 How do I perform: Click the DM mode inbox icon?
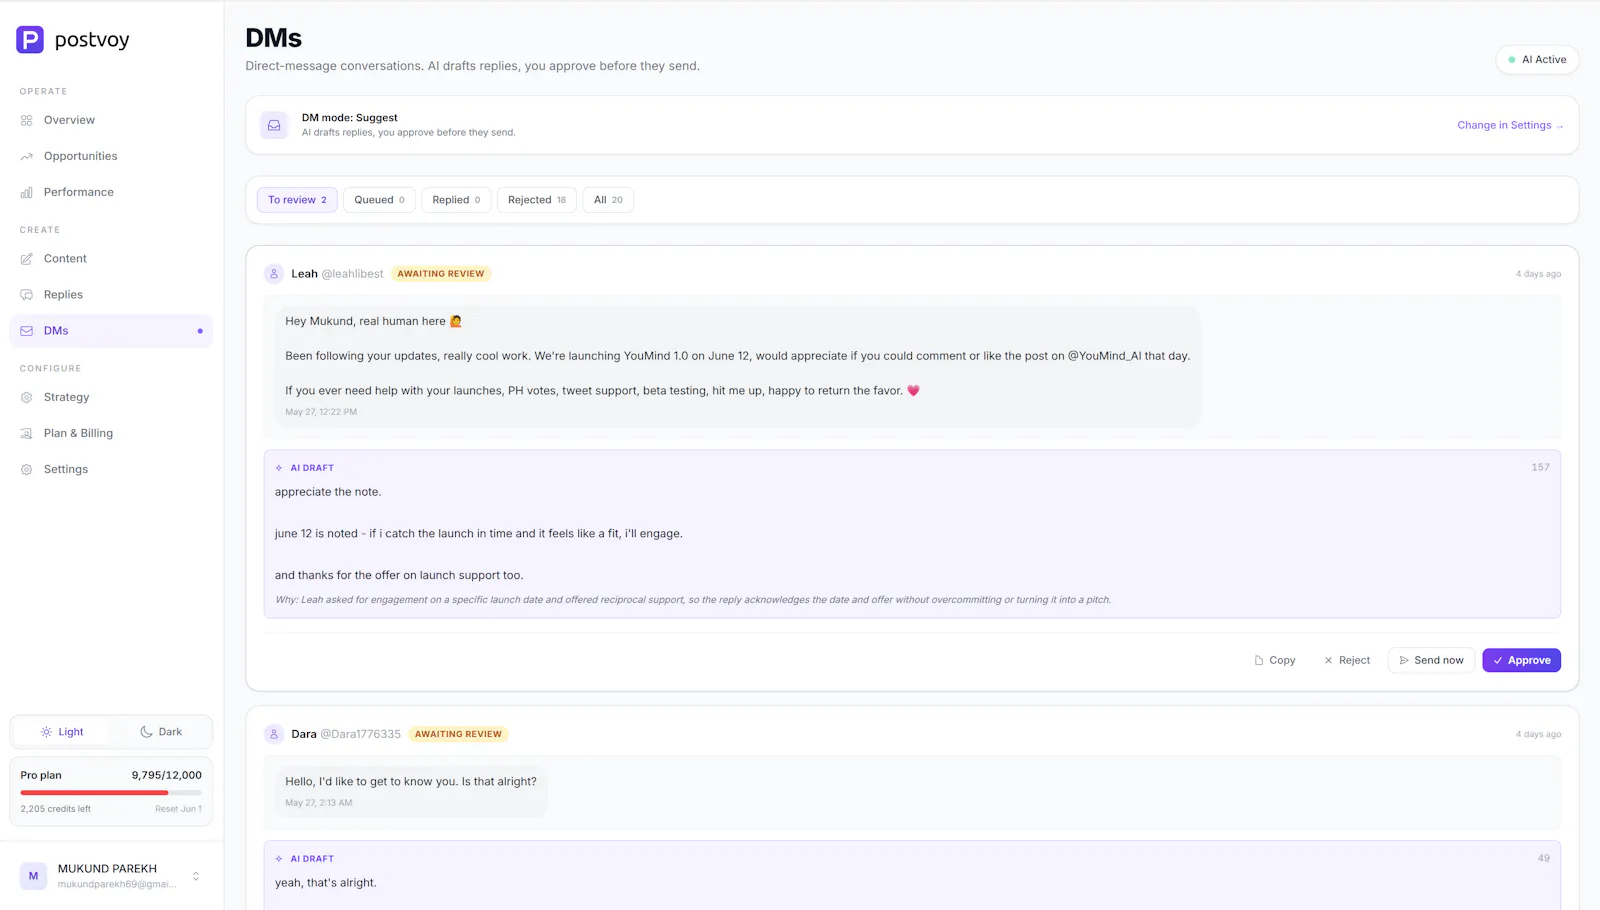coord(274,125)
